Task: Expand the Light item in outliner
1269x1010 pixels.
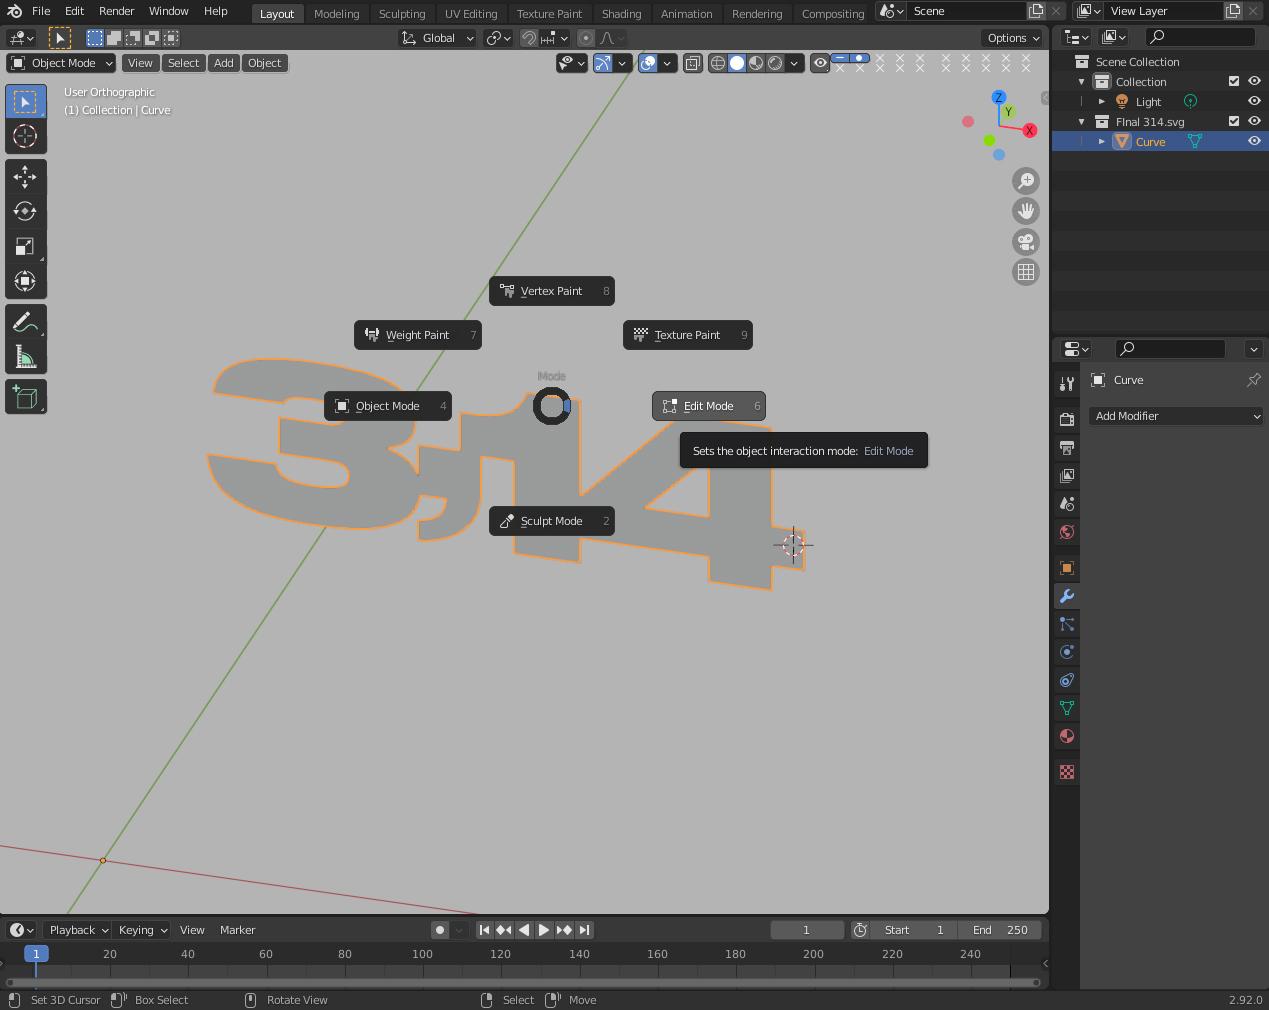Action: click(1102, 101)
